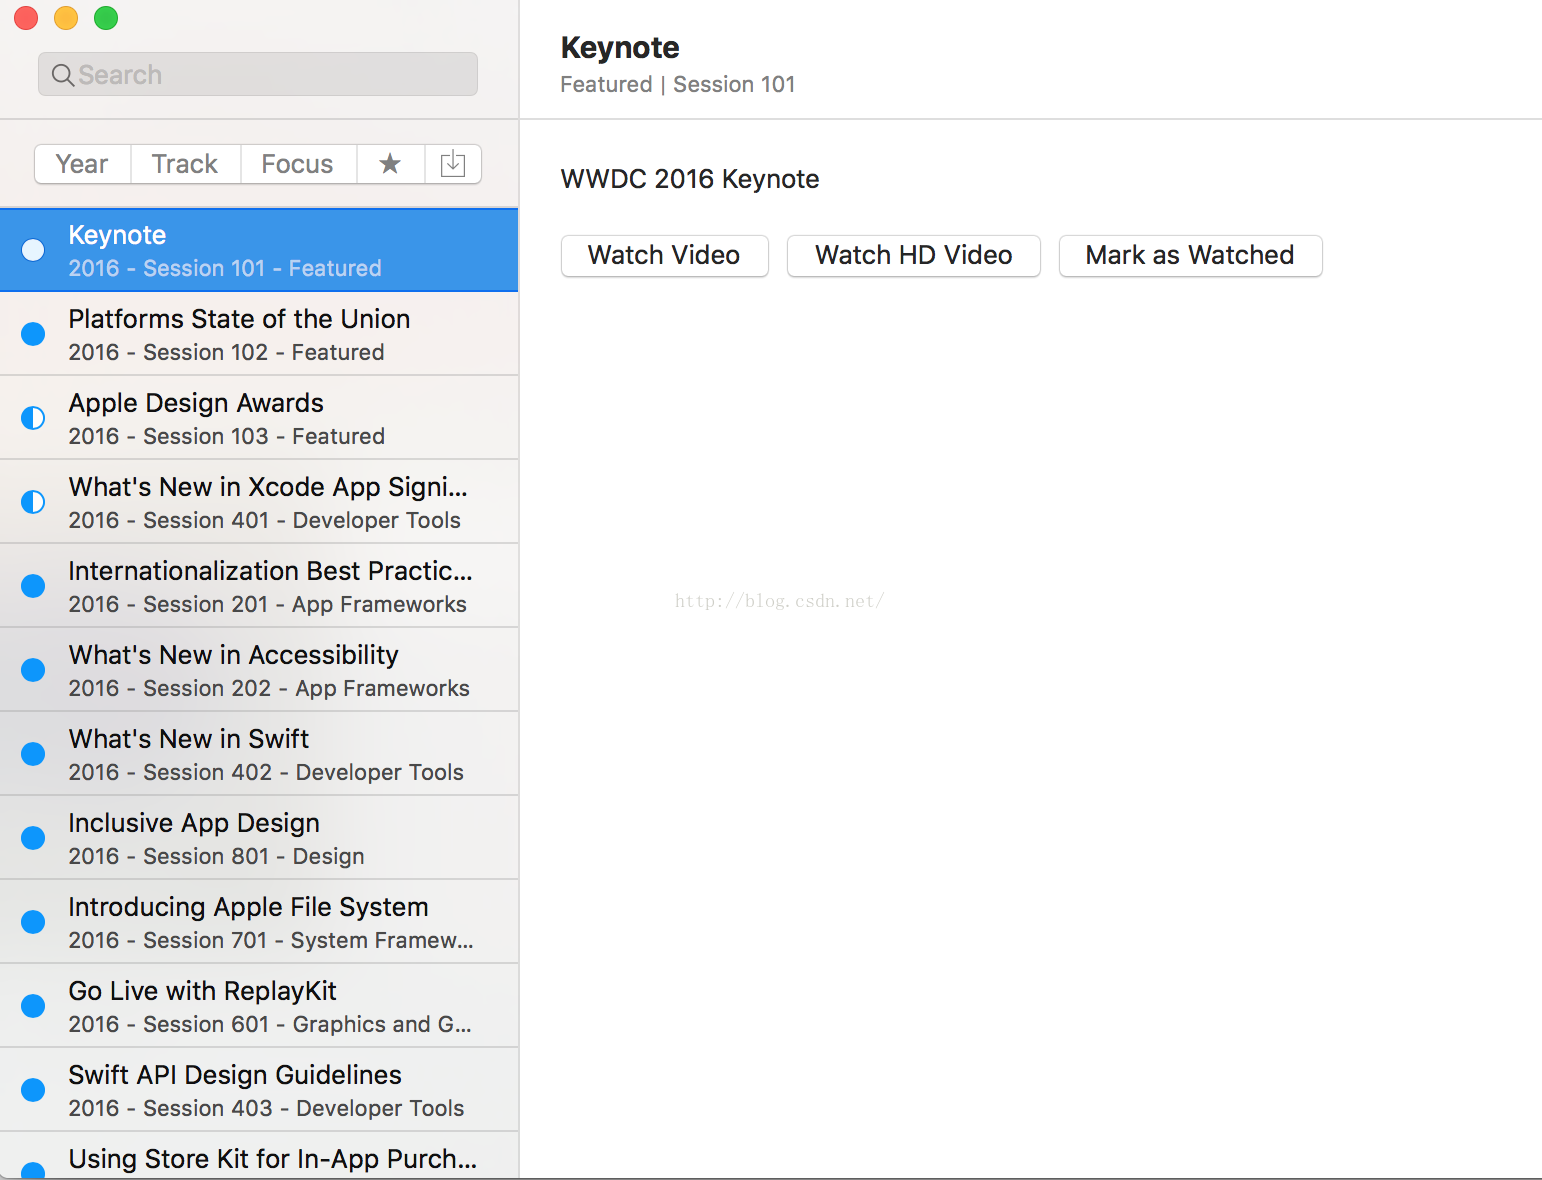Focus the Search field
Screen dimensions: 1542x1180
click(x=258, y=75)
